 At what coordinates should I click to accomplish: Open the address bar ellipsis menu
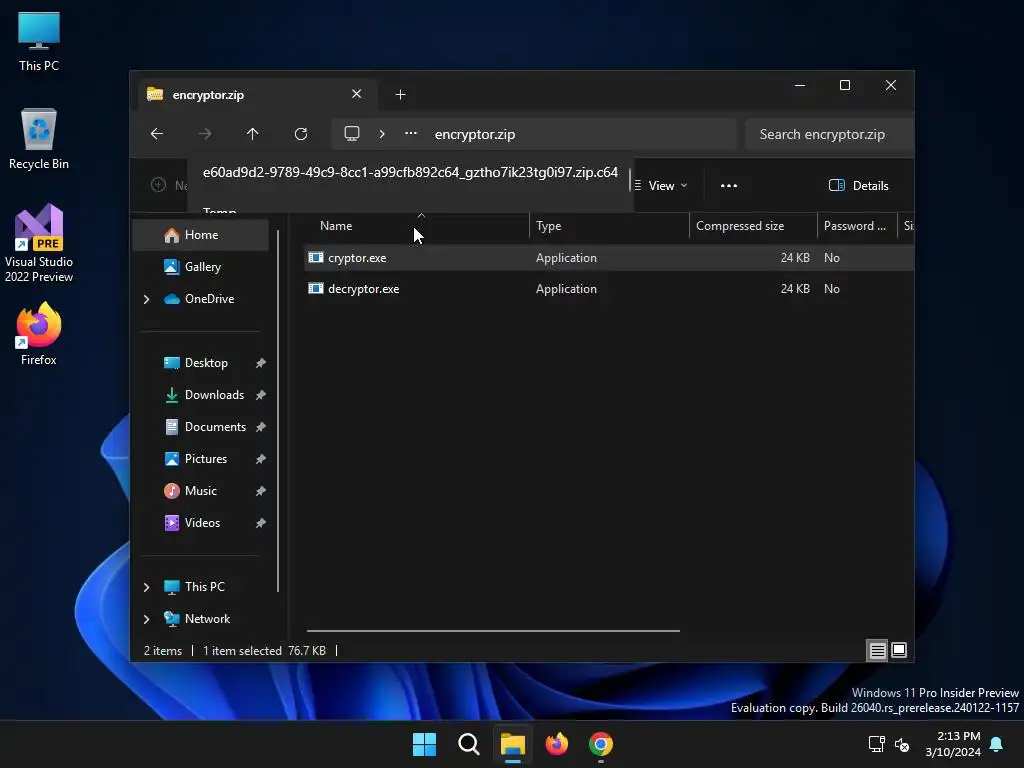pyautogui.click(x=411, y=134)
